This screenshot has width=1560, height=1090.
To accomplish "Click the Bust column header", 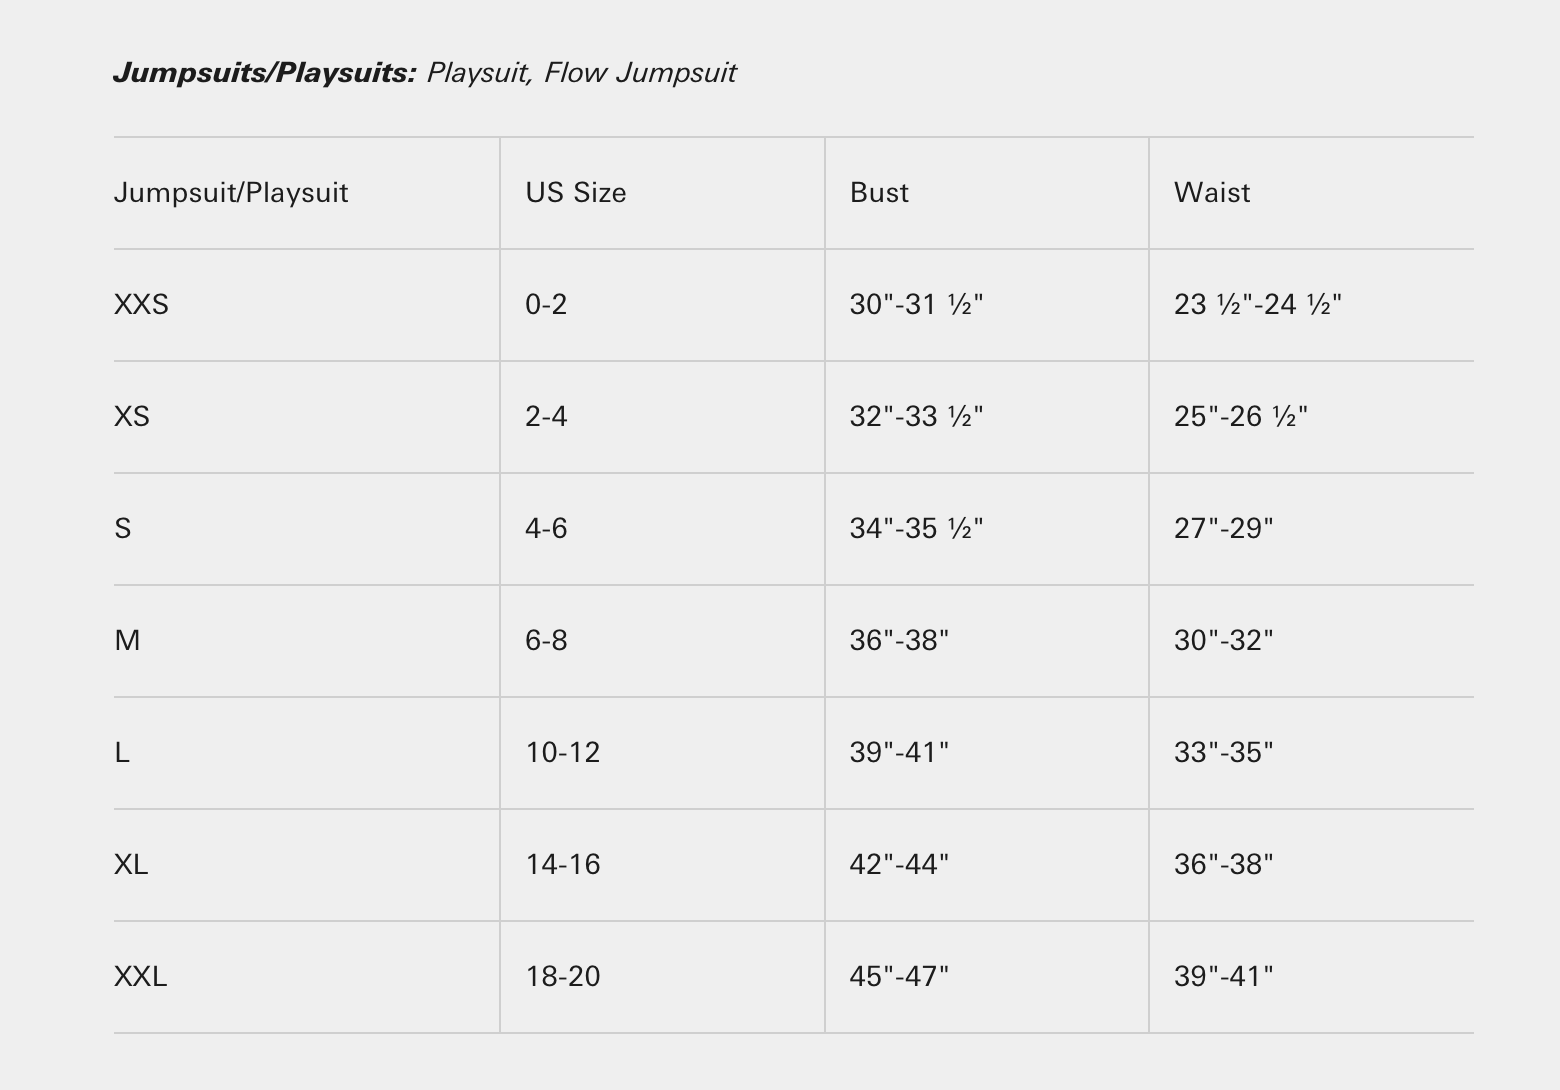I will click(x=879, y=193).
